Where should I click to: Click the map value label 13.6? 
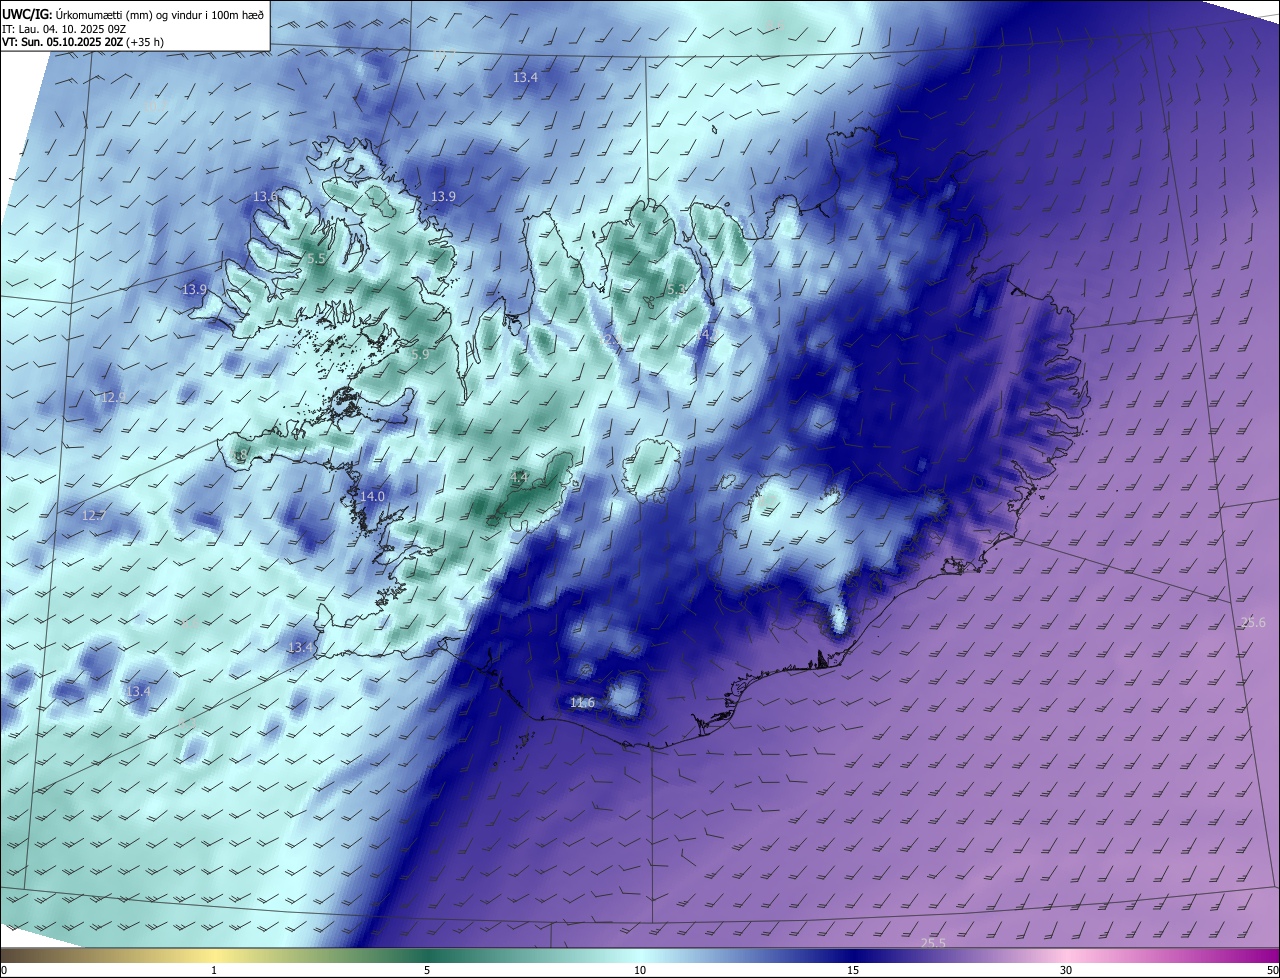coord(265,196)
